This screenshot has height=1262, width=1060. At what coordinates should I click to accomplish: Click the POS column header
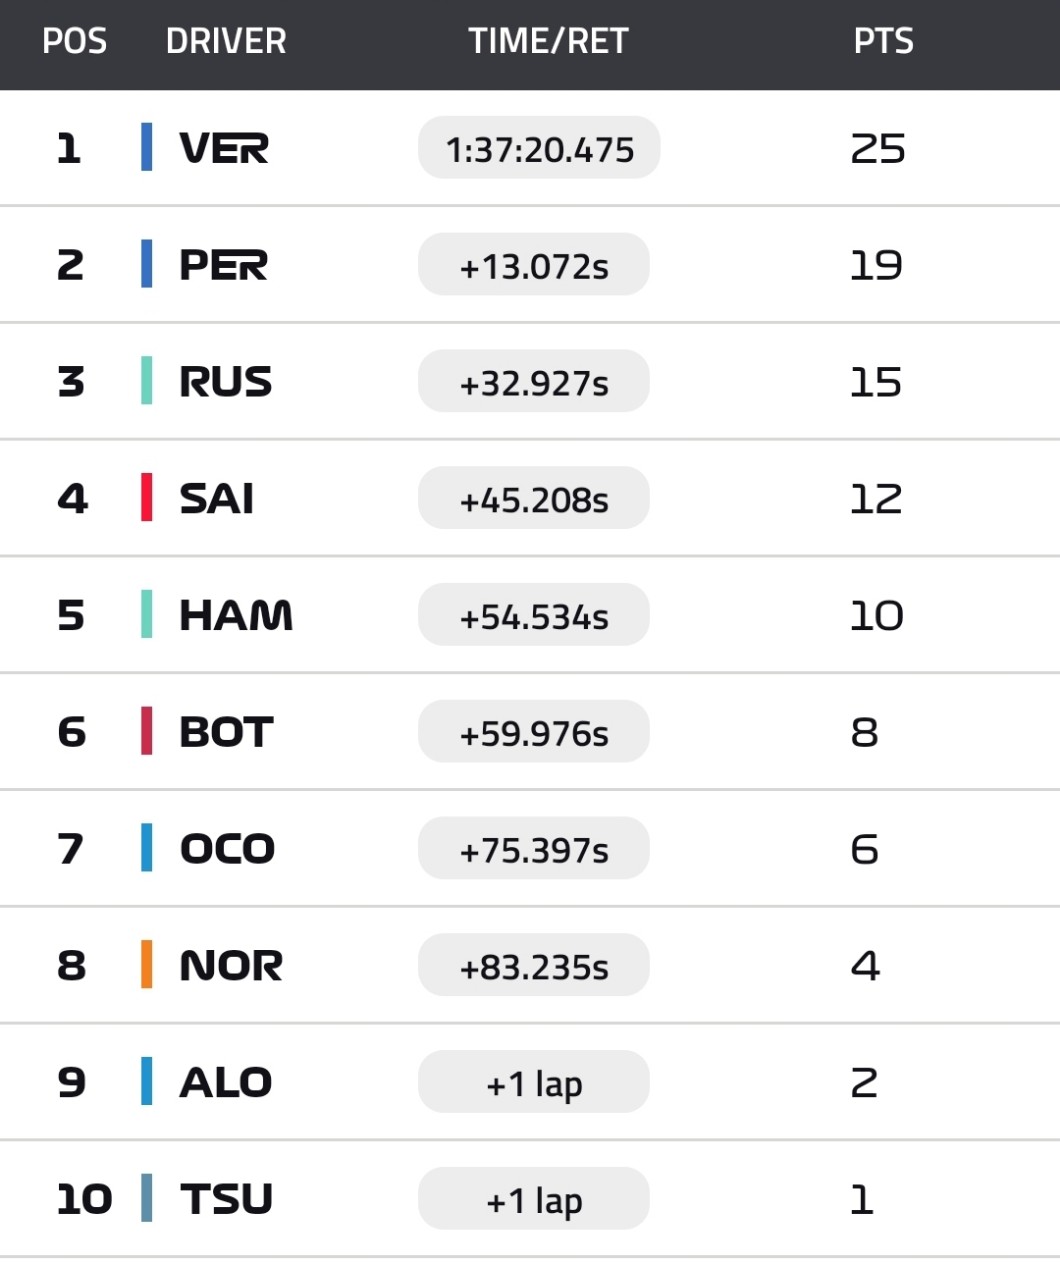pyautogui.click(x=74, y=41)
